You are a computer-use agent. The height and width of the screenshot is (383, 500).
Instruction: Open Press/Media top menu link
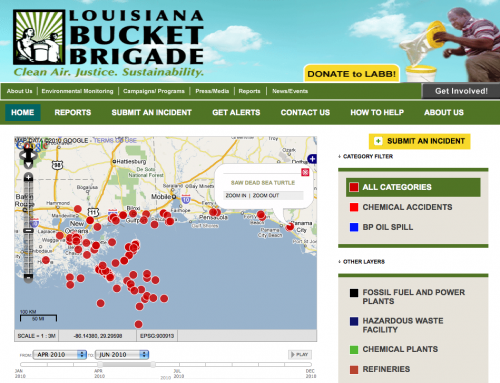tap(212, 91)
